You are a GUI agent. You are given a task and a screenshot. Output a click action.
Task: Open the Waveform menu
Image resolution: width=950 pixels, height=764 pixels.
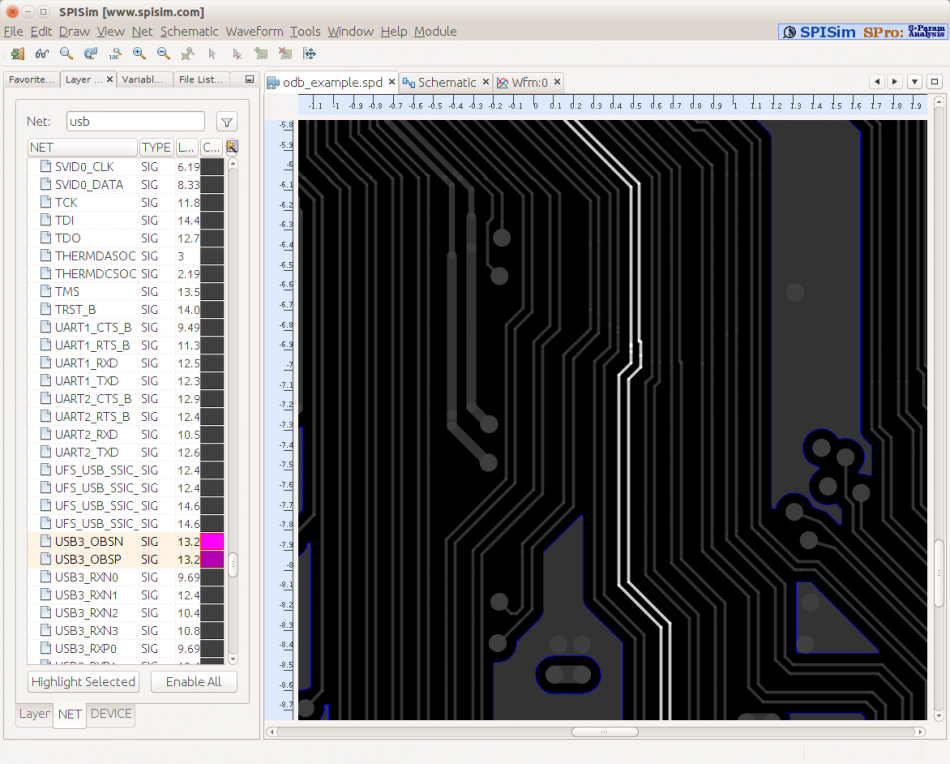click(254, 31)
